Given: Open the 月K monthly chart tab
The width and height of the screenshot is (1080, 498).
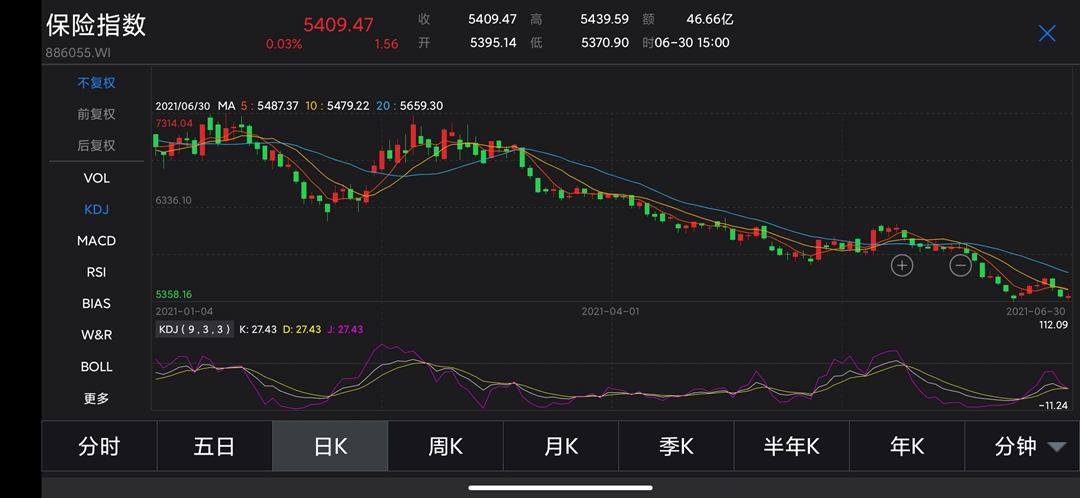Looking at the screenshot, I should [560, 446].
